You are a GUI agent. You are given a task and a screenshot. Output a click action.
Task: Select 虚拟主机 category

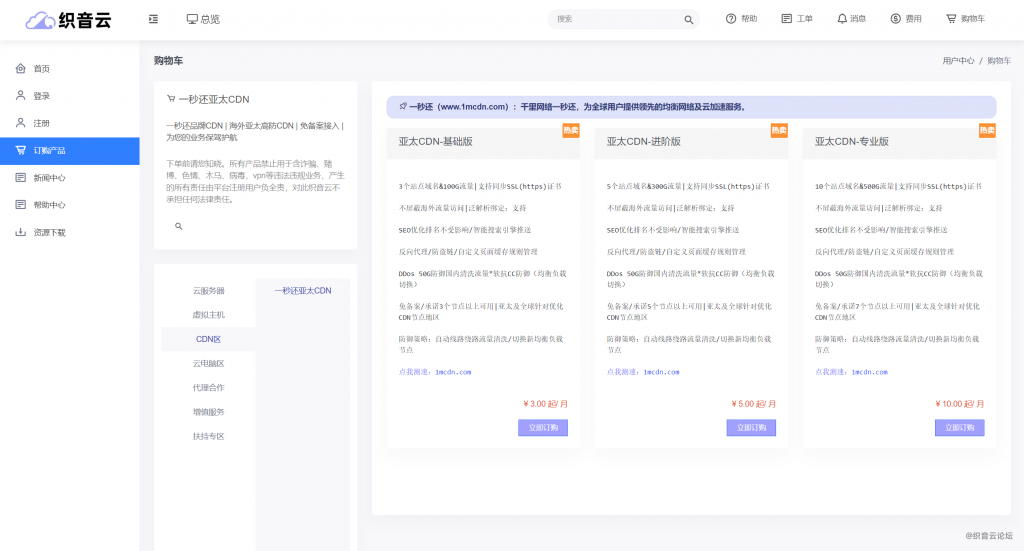coord(208,315)
